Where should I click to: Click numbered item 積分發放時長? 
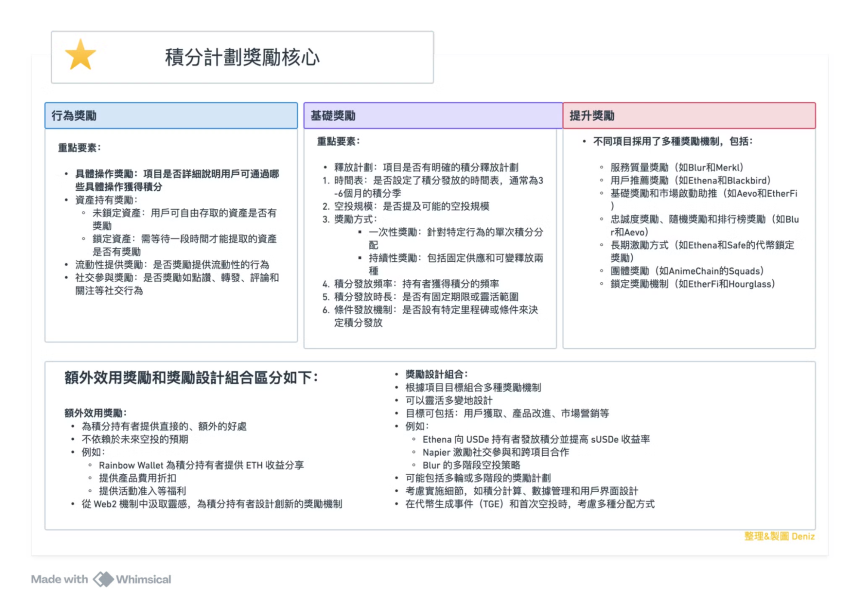coord(426,296)
